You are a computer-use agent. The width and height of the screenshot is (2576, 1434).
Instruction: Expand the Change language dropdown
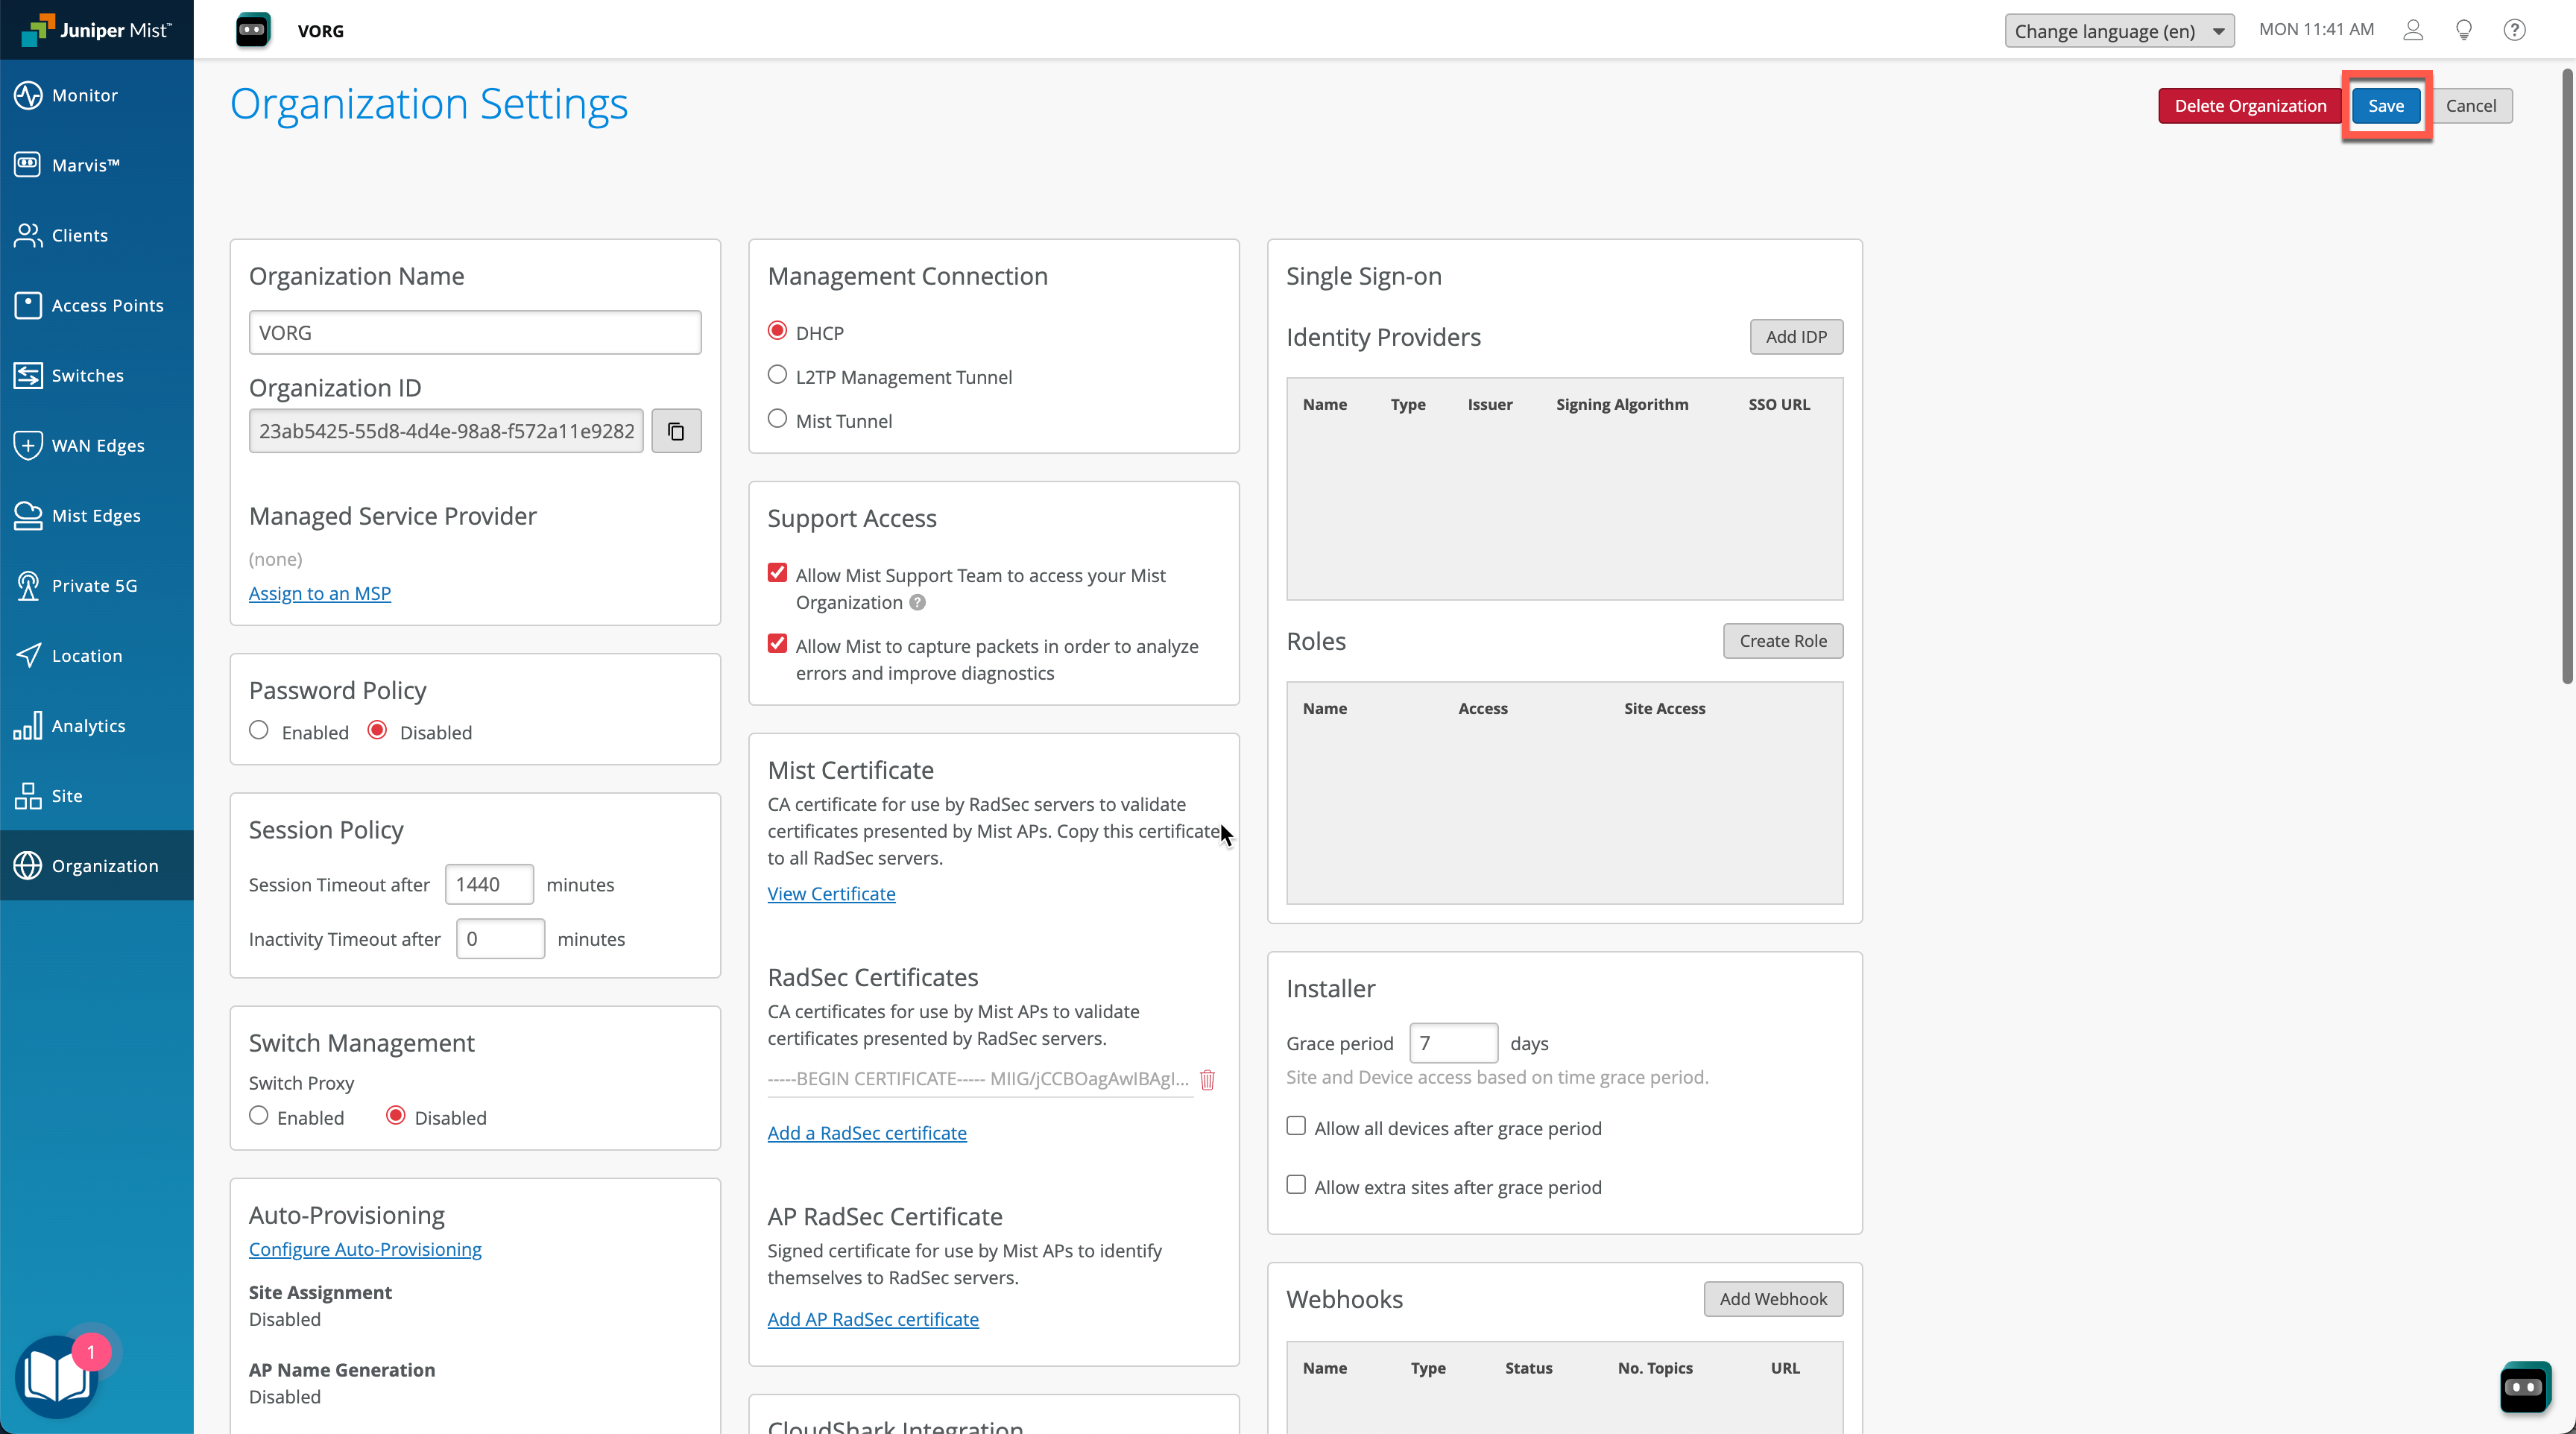(x=2118, y=31)
